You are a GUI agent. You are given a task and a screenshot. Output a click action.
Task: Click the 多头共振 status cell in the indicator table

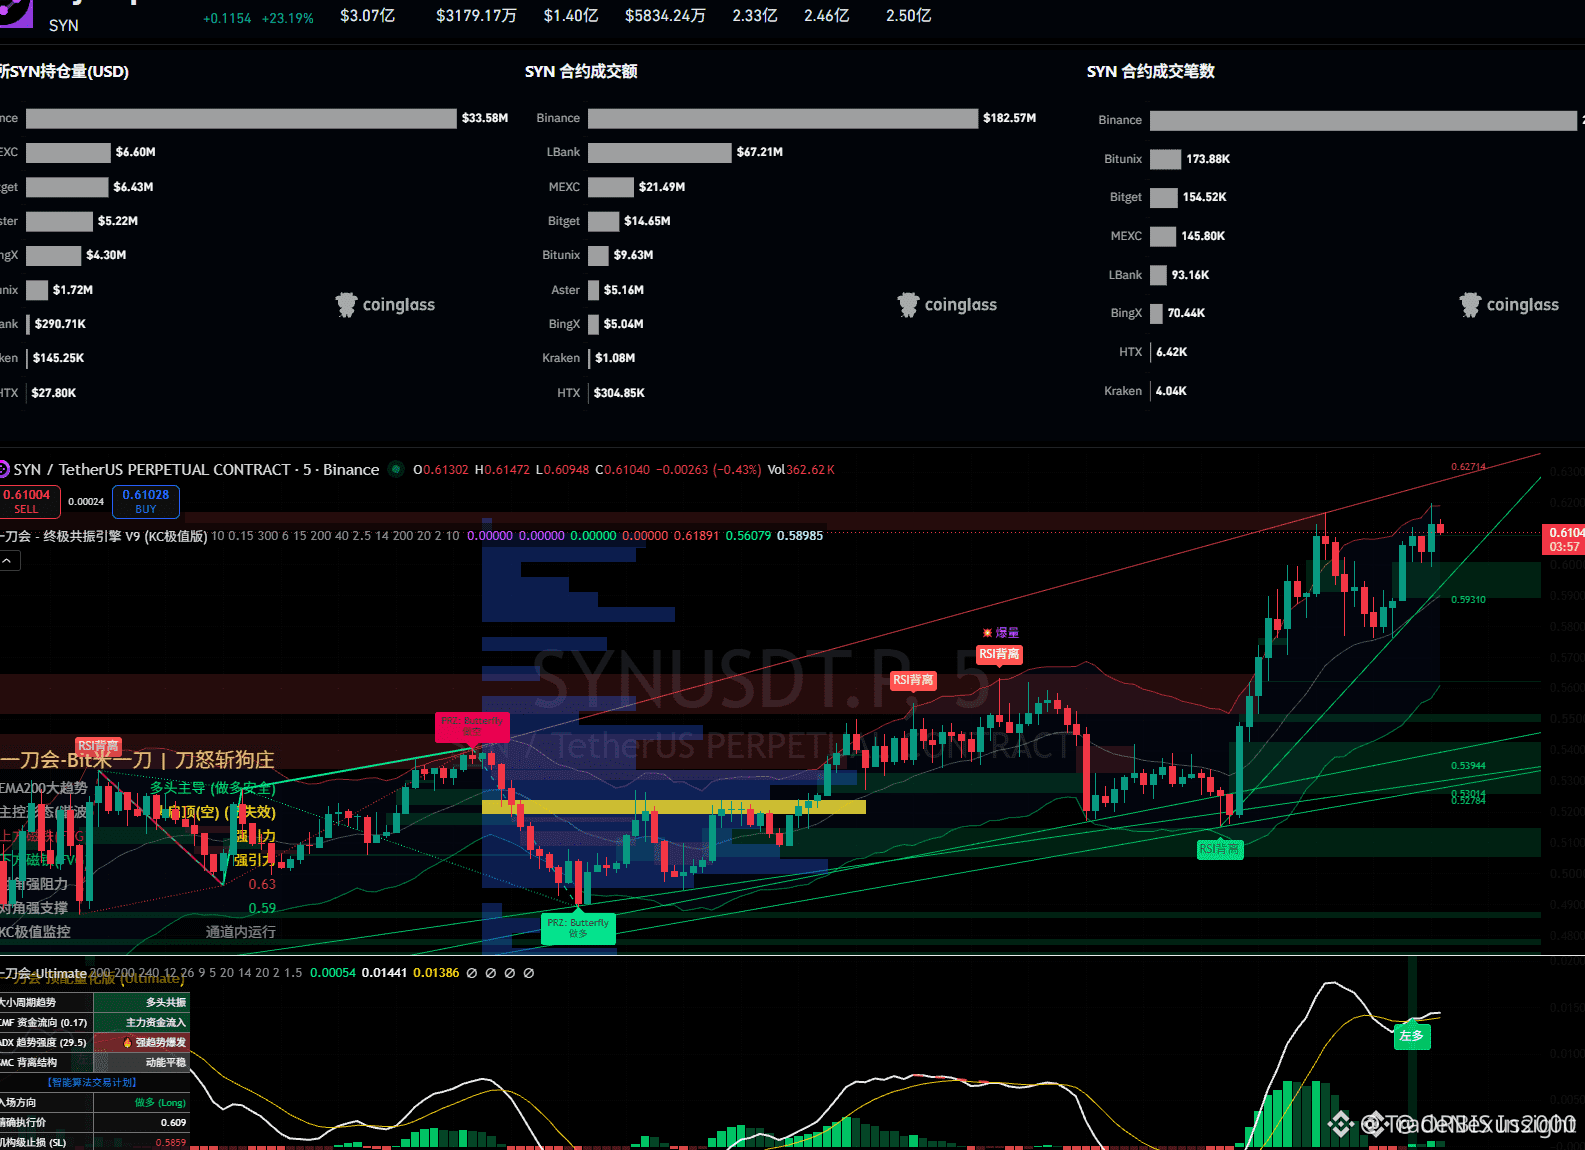tap(141, 1002)
